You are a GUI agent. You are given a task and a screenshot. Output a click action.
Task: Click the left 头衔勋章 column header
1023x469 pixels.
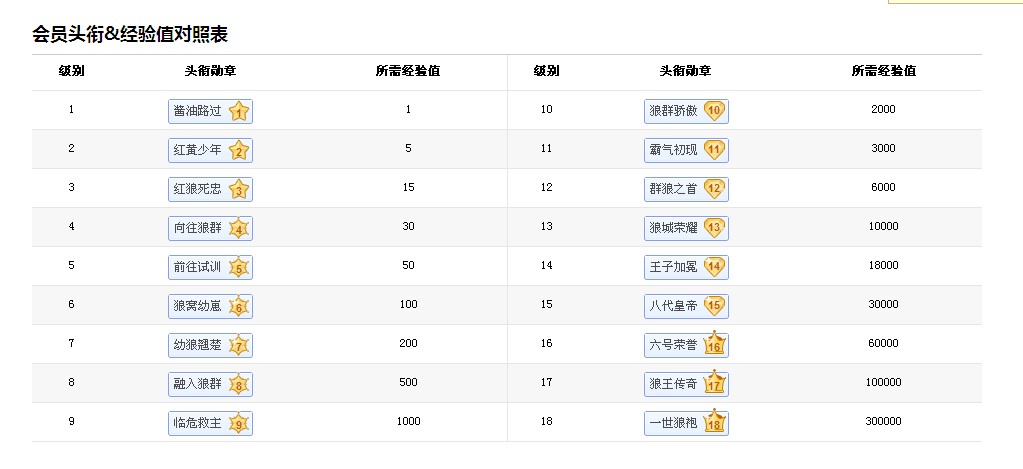coord(210,71)
